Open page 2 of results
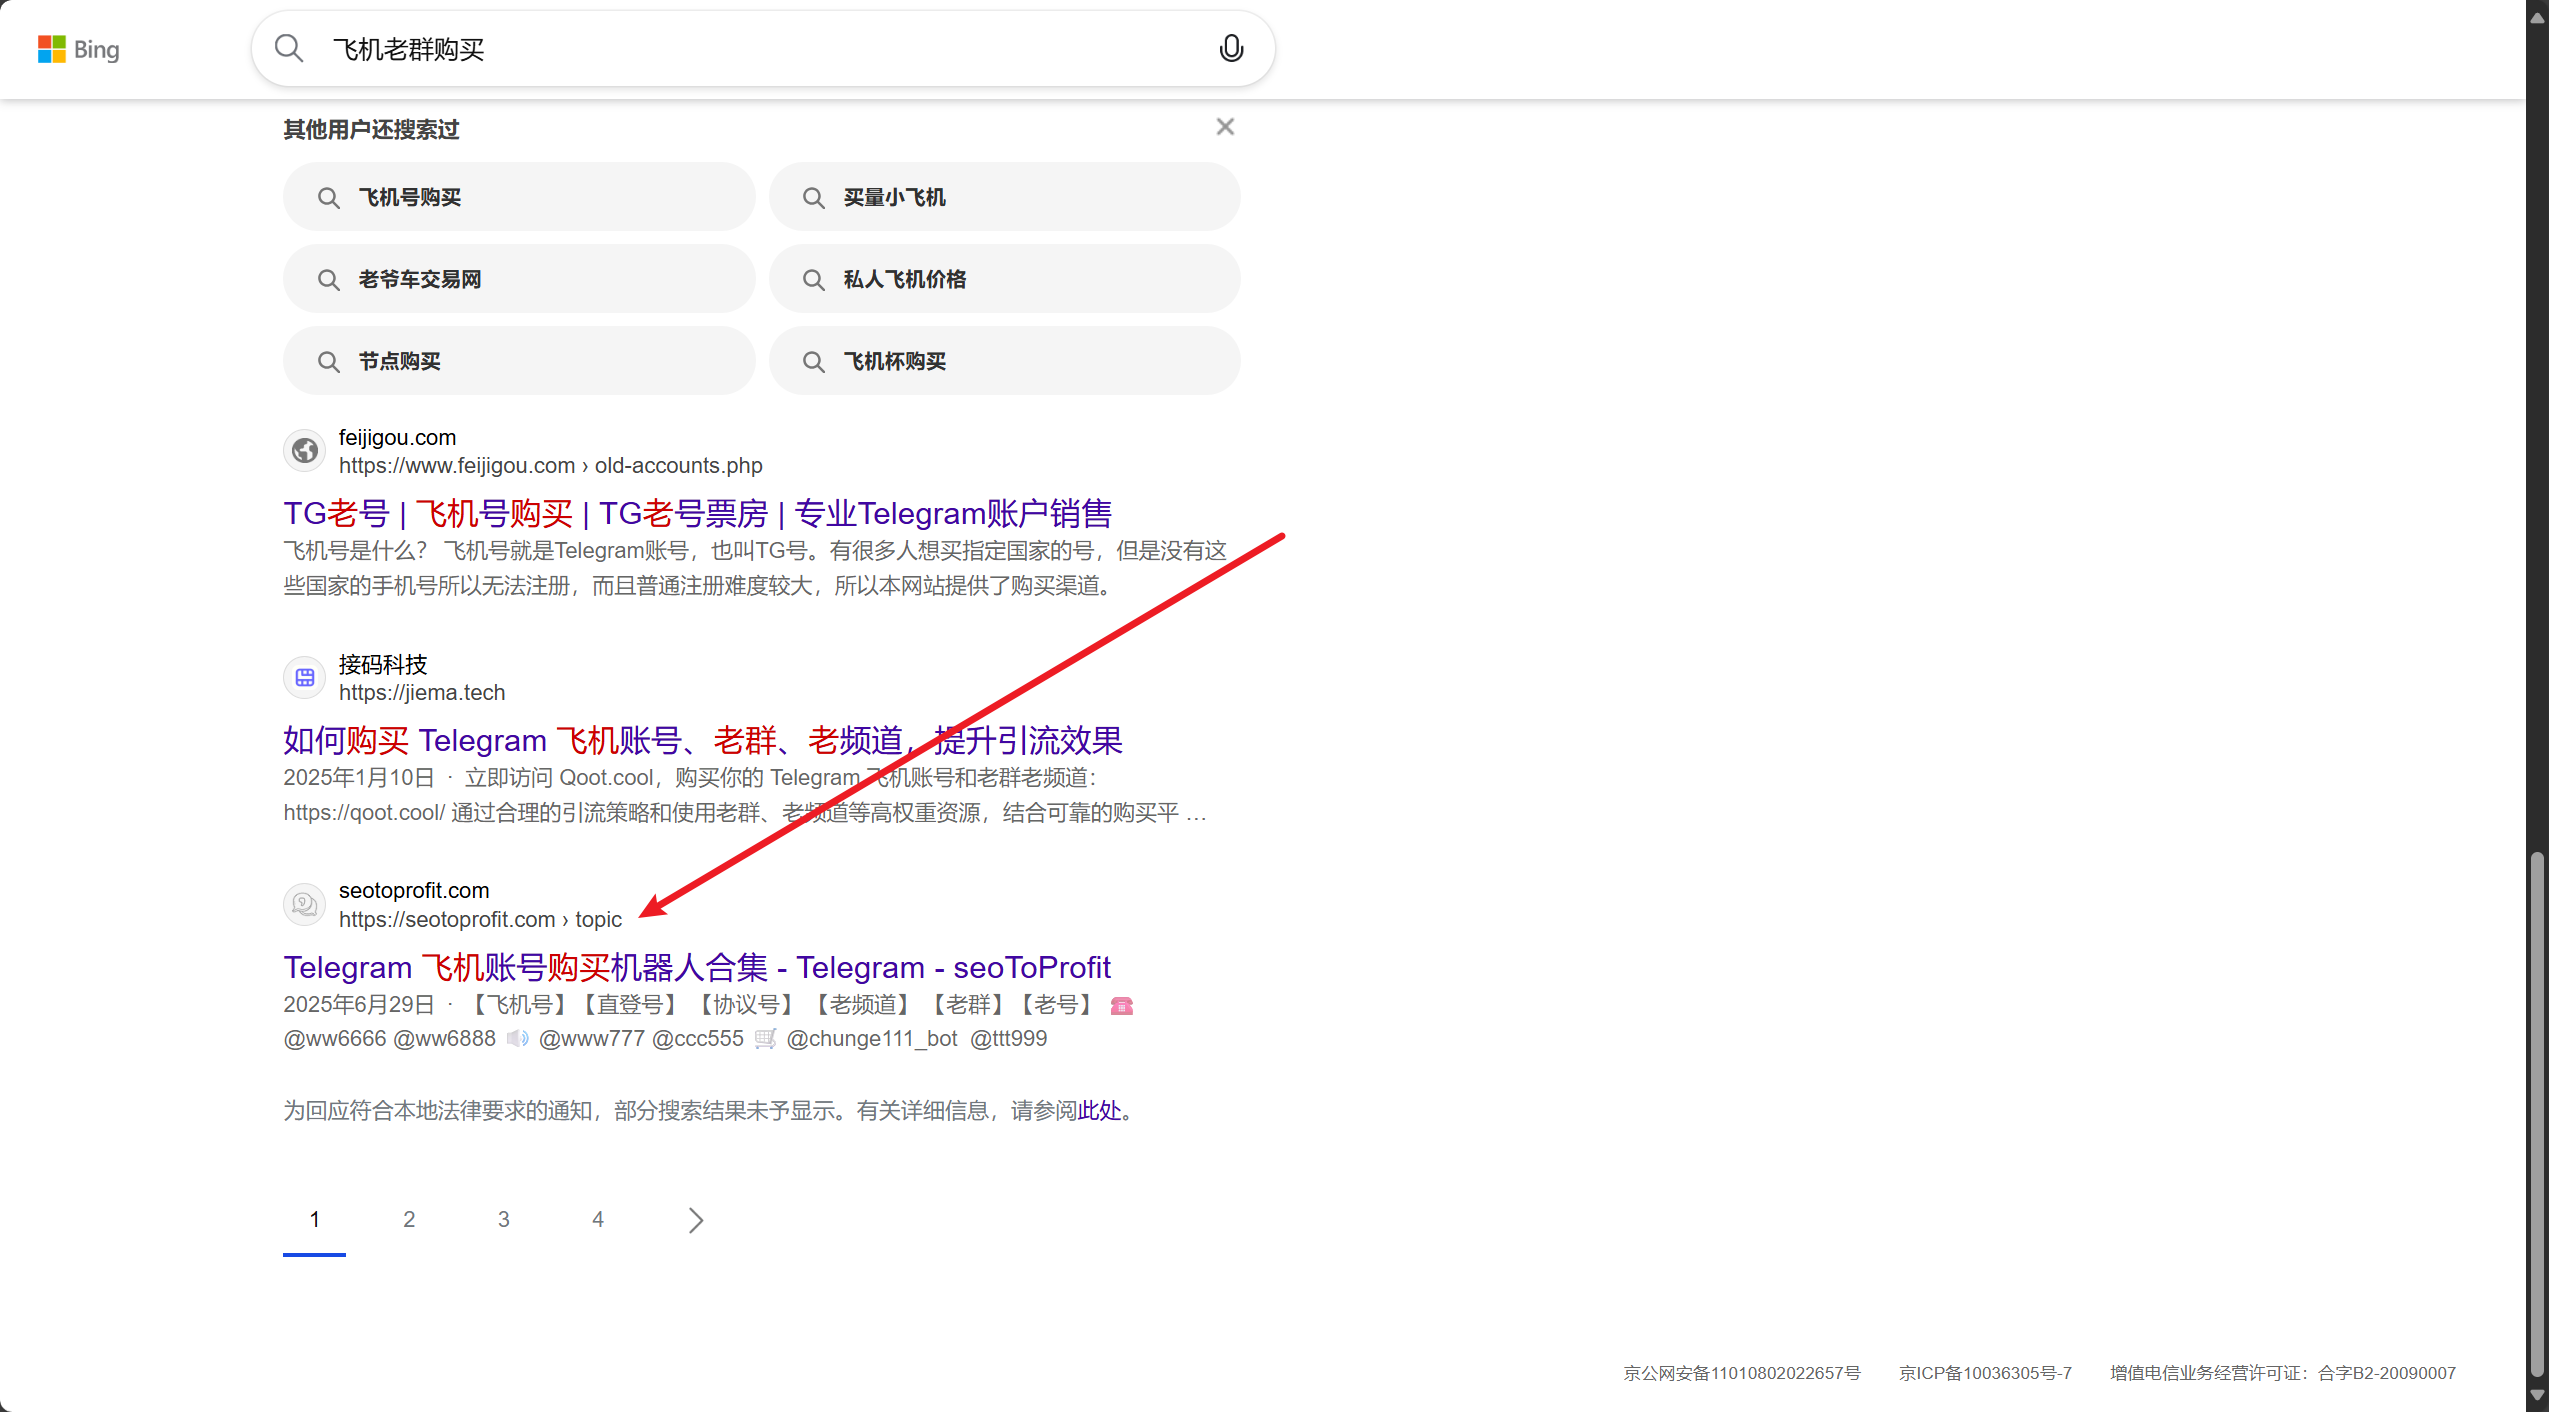 (x=409, y=1220)
